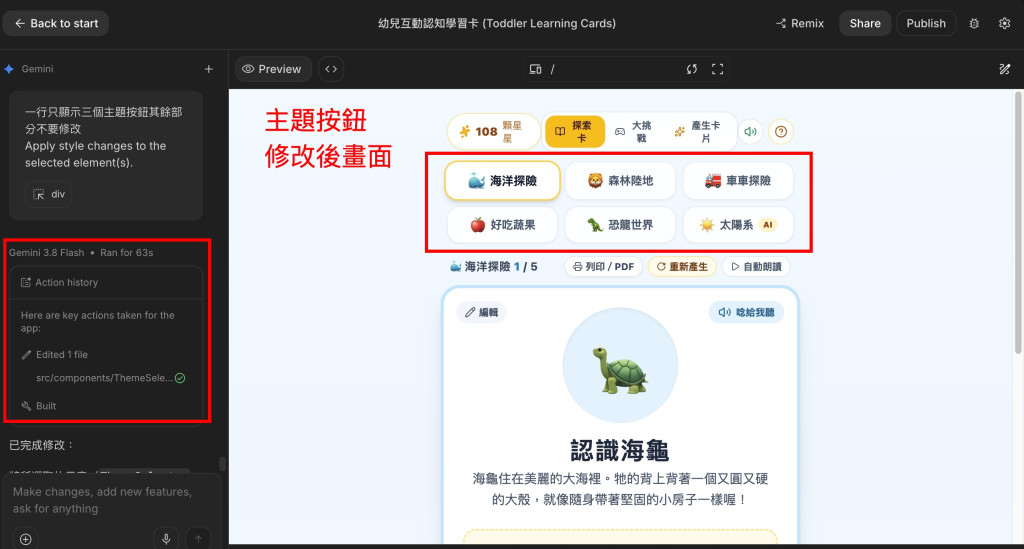Select the 探索卡 tab
The image size is (1024, 549).
point(574,132)
